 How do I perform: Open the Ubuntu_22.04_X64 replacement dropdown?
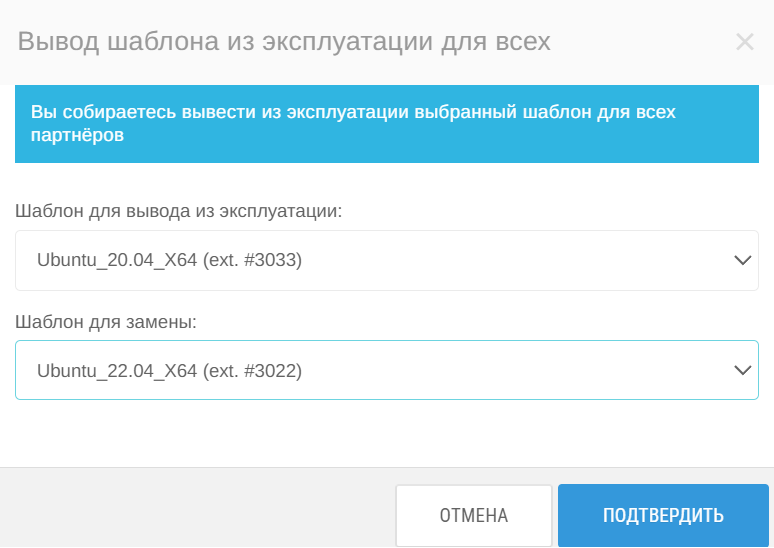387,370
